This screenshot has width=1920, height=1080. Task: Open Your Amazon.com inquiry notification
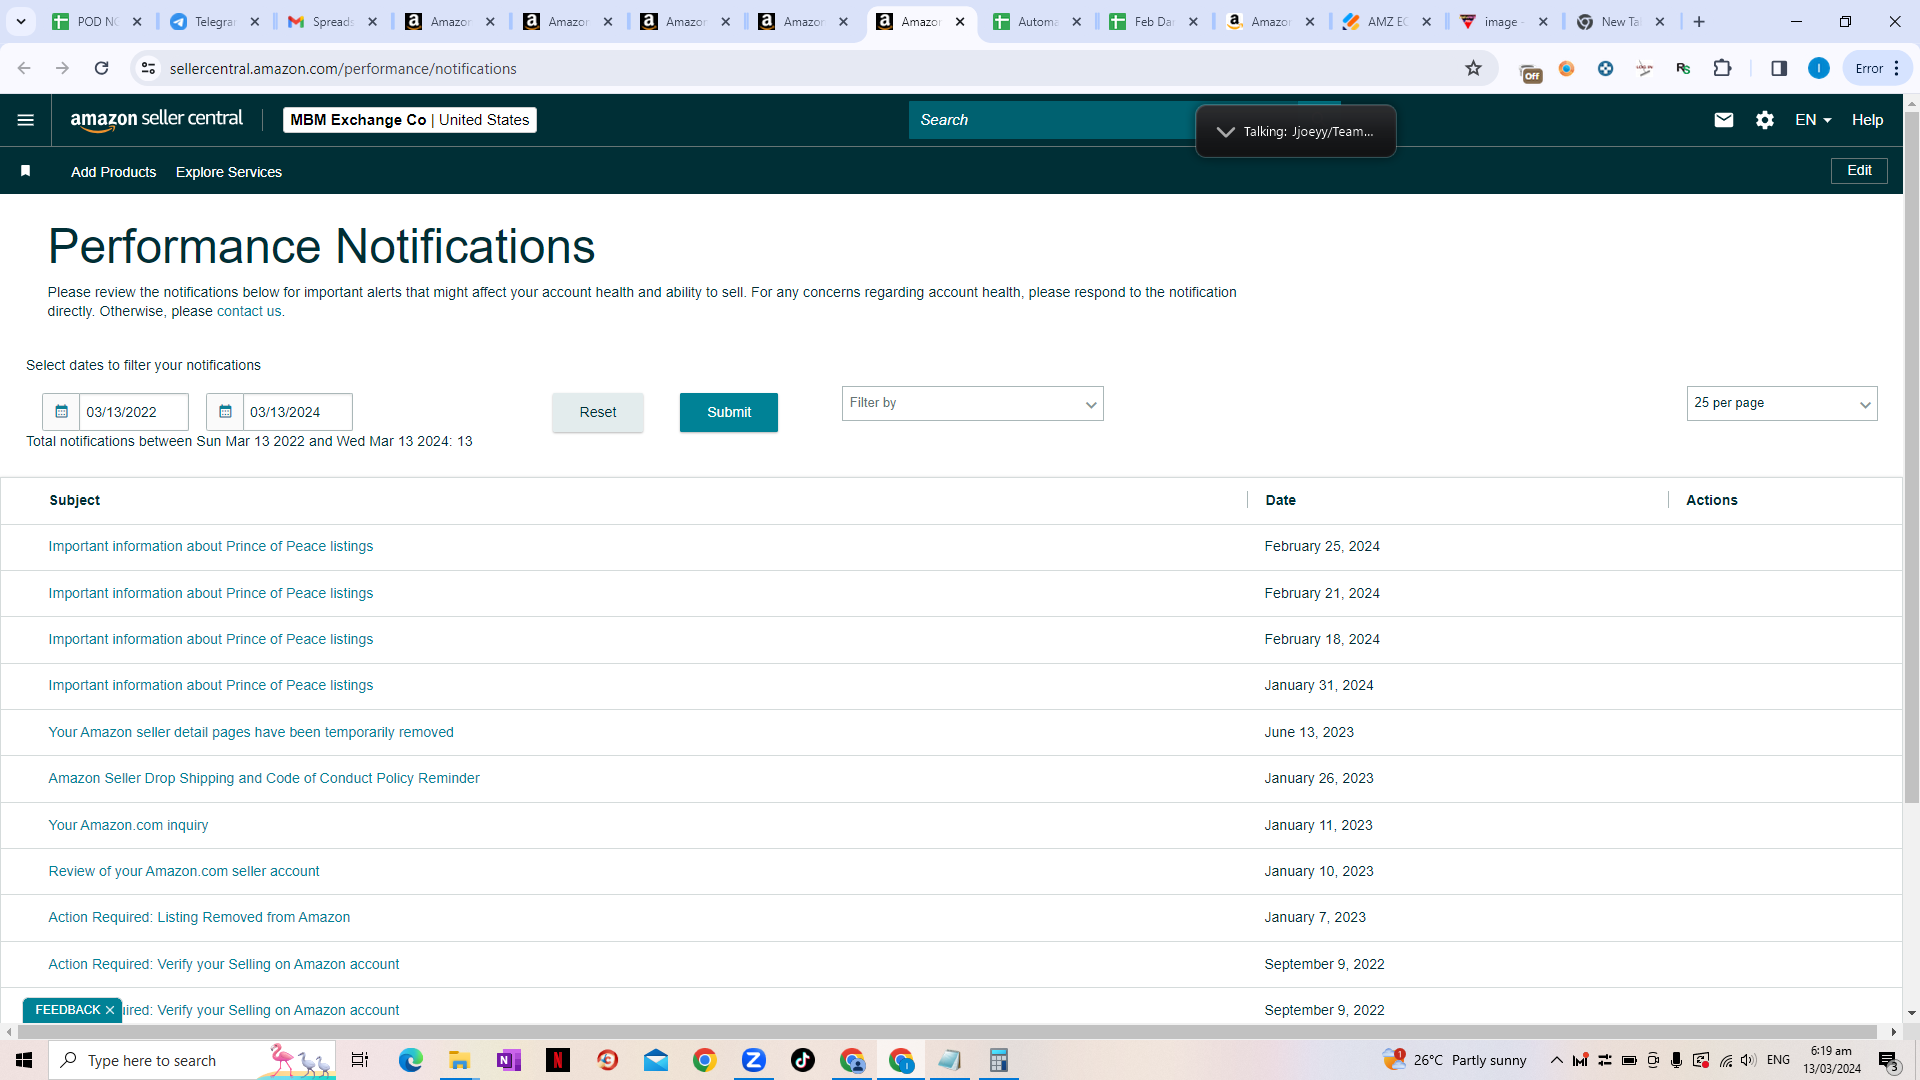128,826
